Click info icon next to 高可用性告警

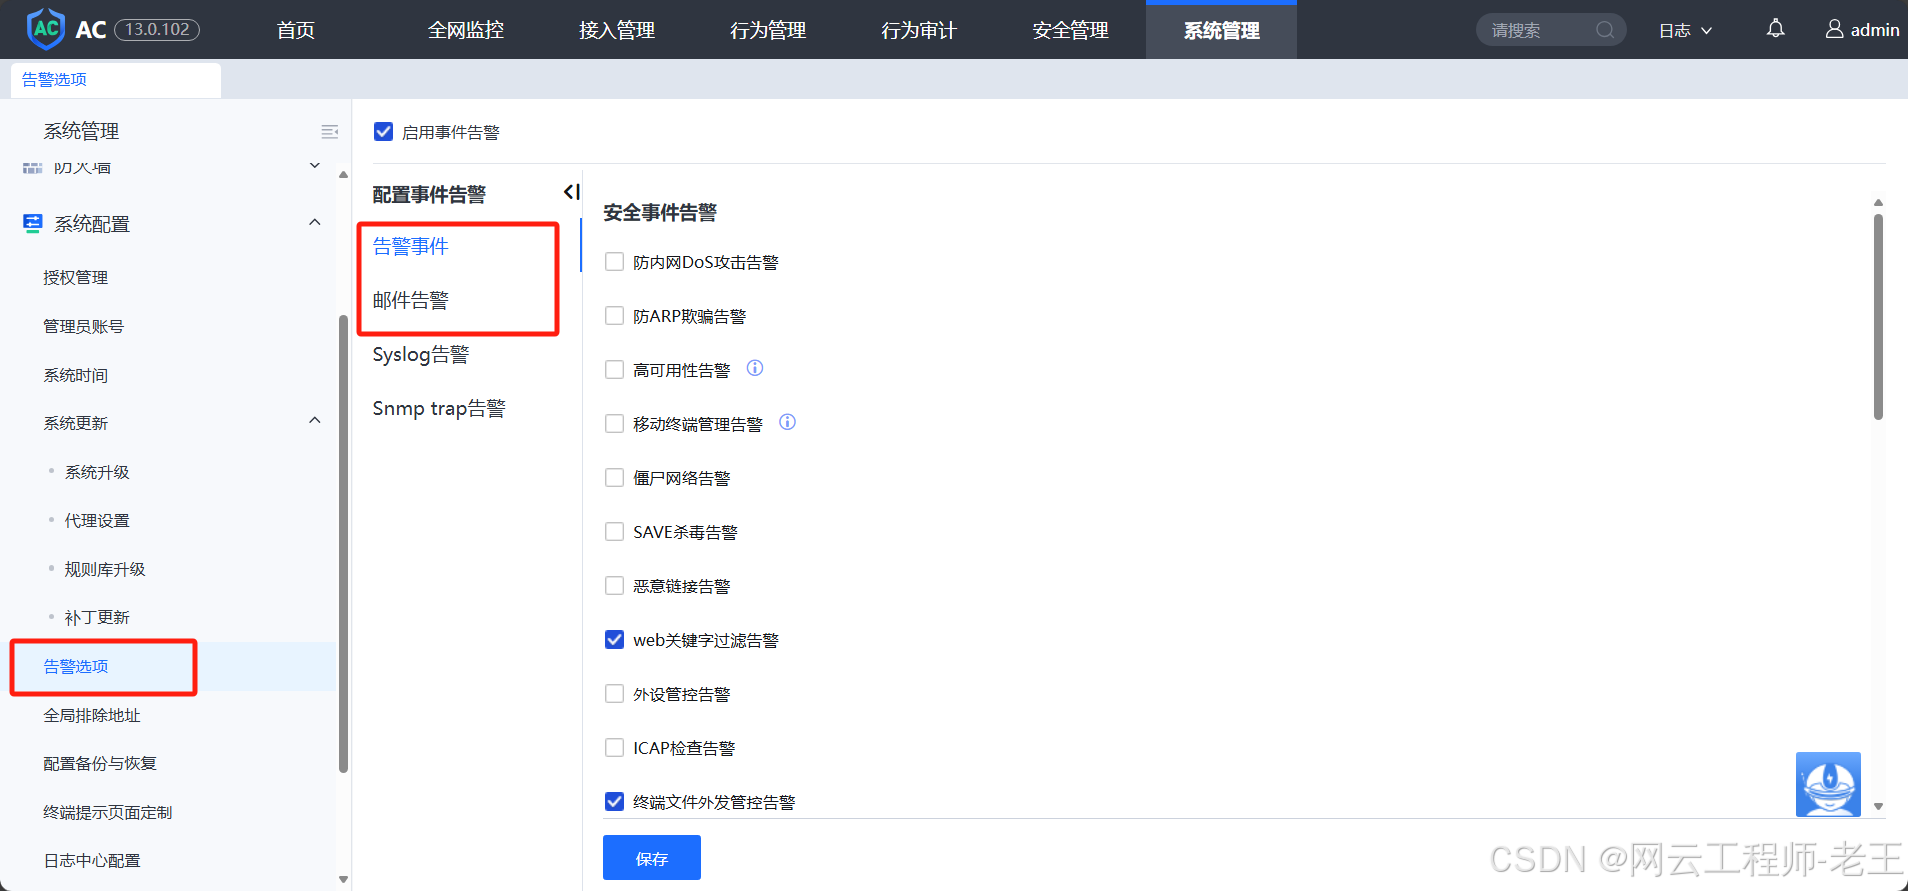755,368
